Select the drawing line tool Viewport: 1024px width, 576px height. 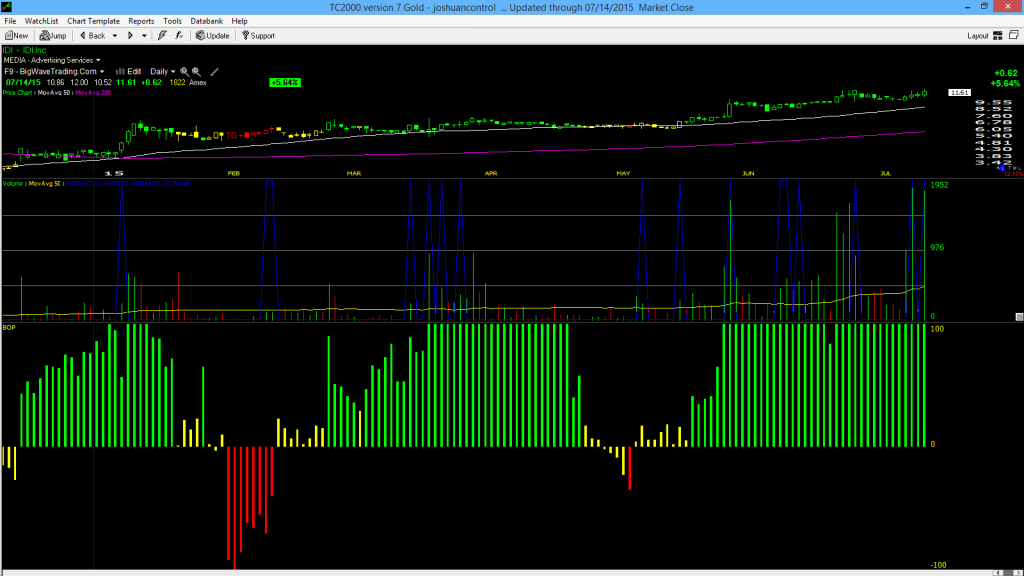[x=214, y=72]
